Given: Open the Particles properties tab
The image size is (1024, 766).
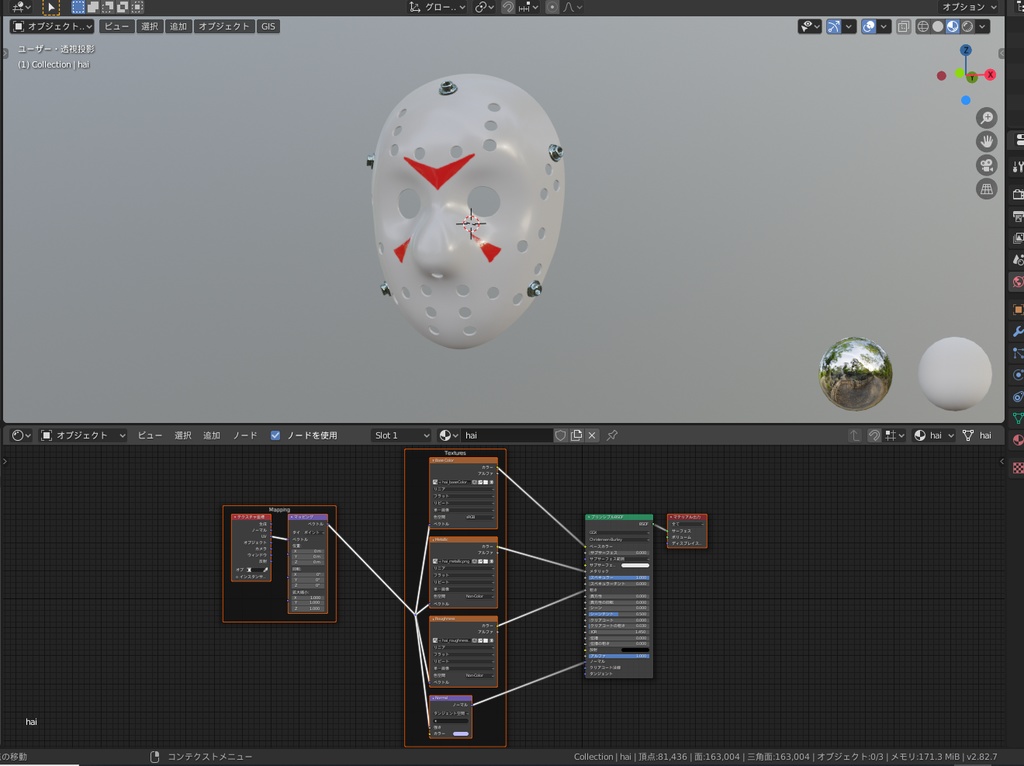Looking at the screenshot, I should click(x=1017, y=353).
